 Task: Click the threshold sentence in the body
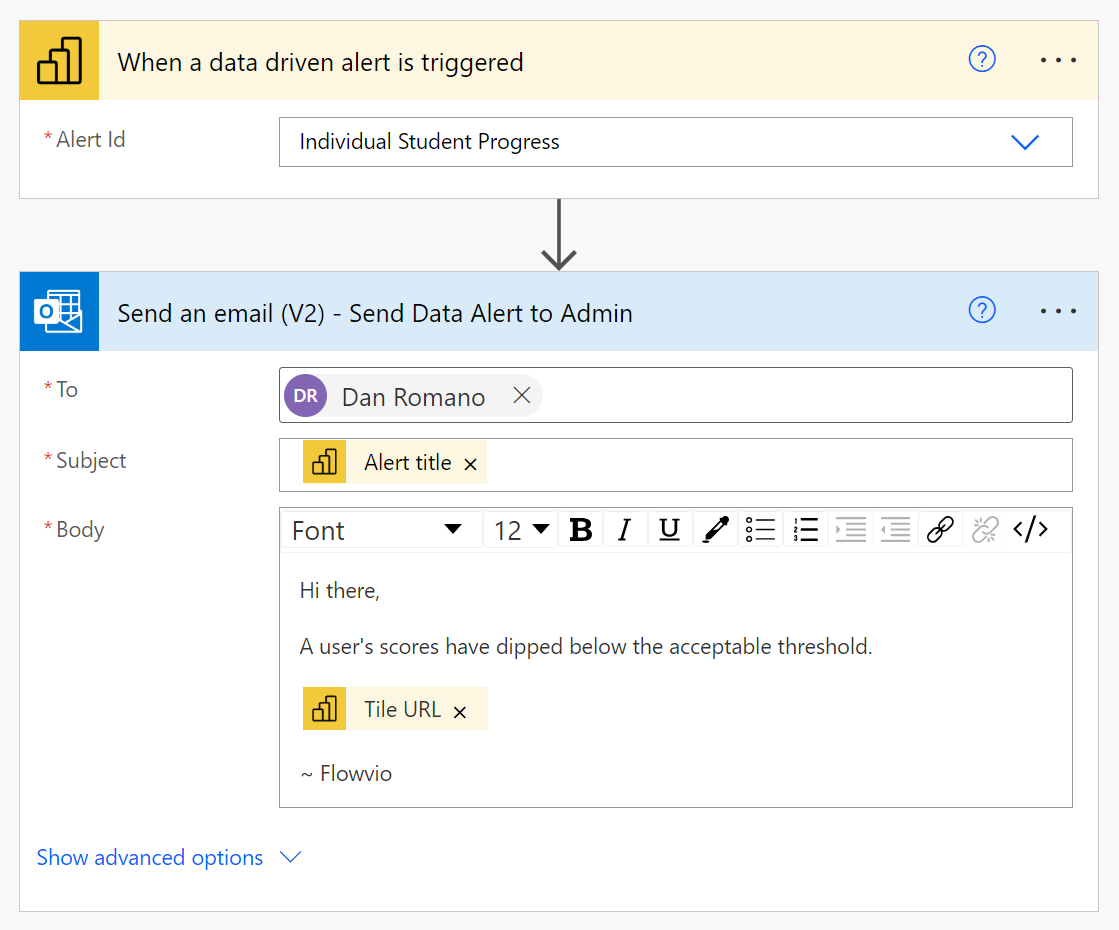pos(586,647)
